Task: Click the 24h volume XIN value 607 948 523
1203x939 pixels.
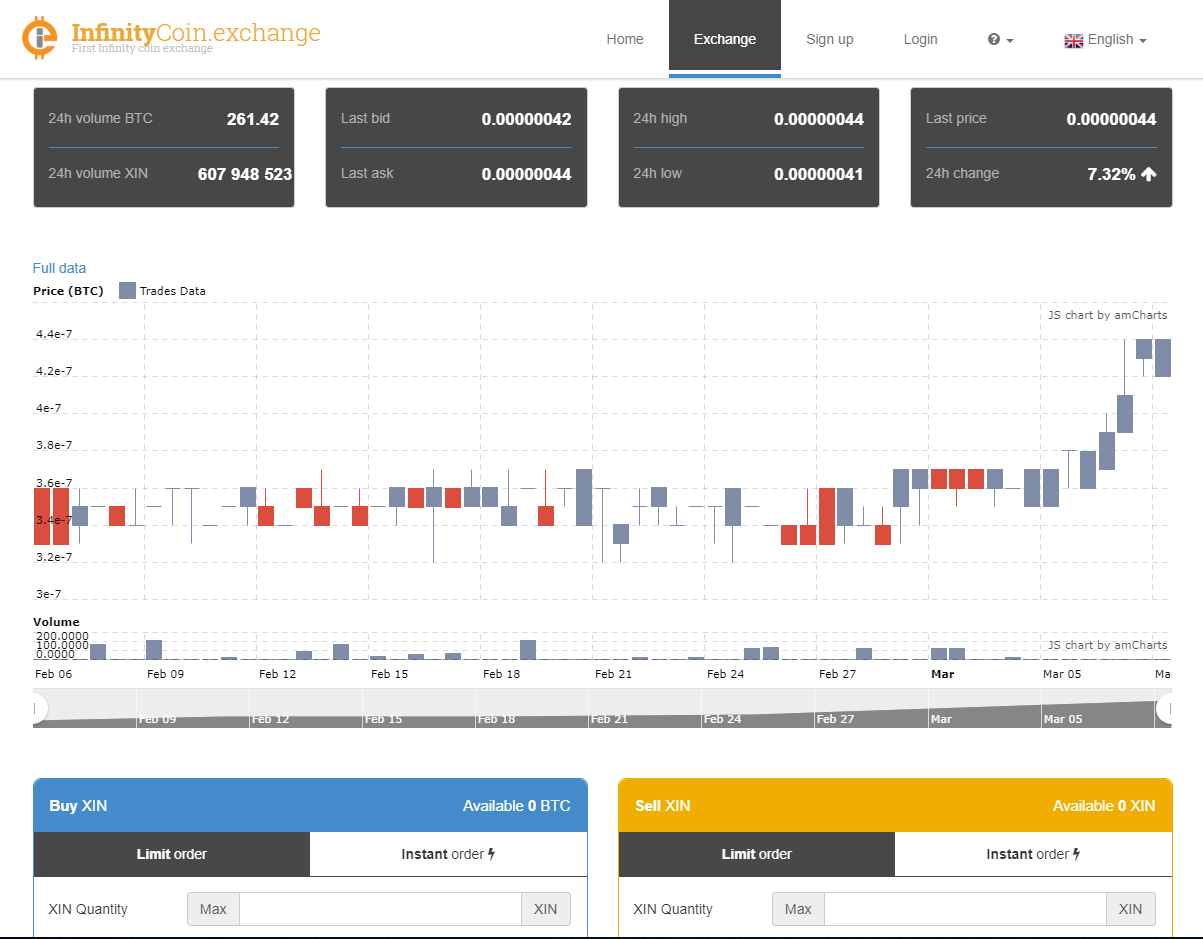Action: pos(245,174)
